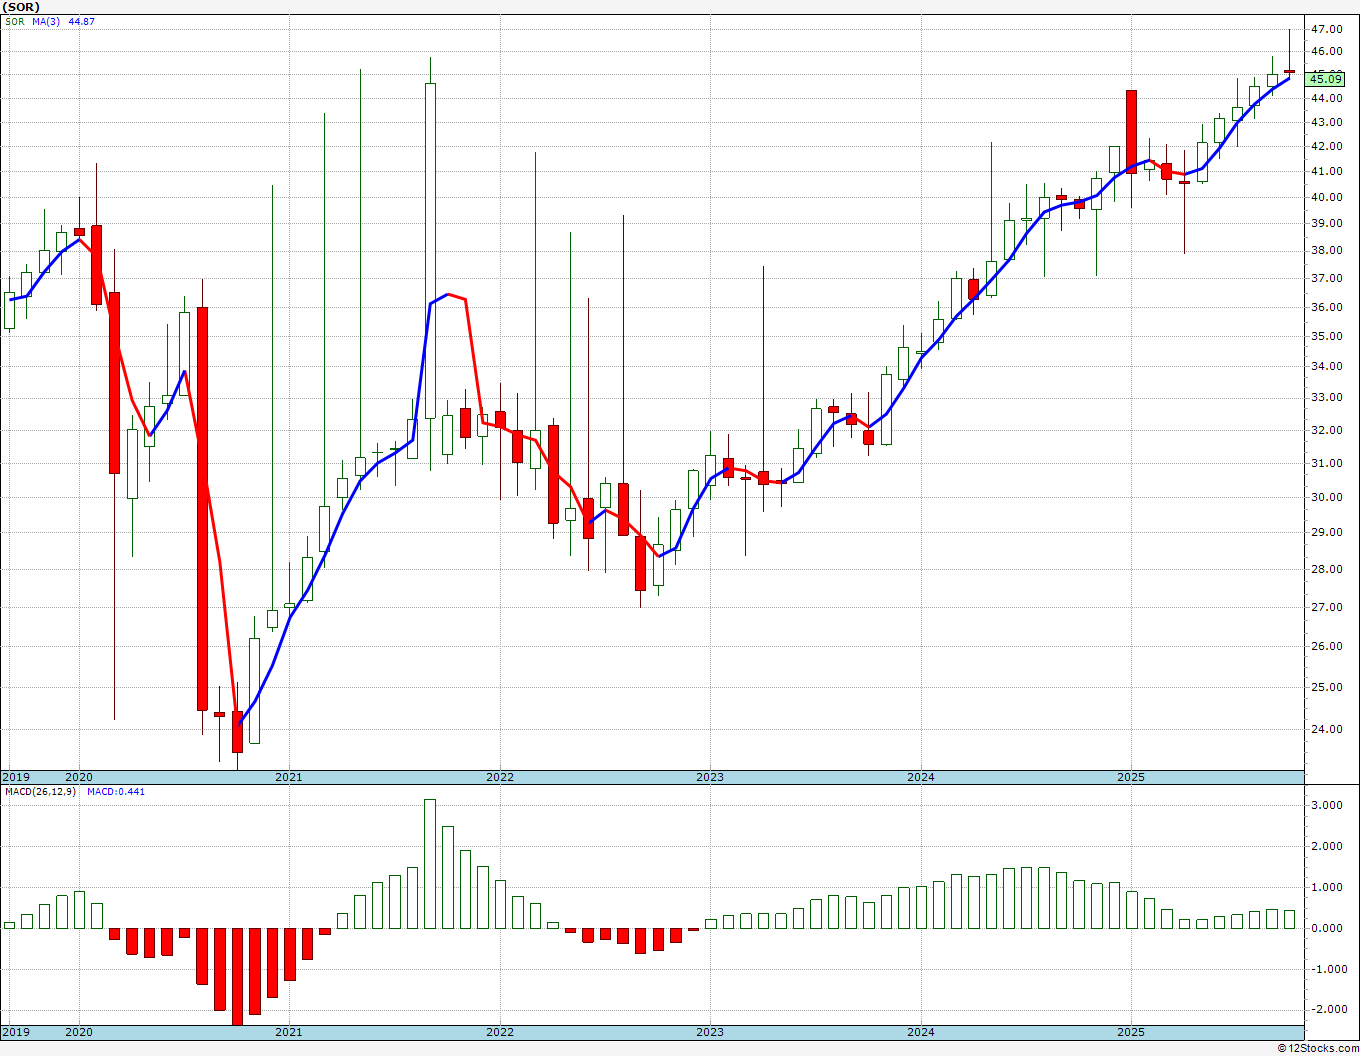Click 2023 on the price chart time axis
Image resolution: width=1360 pixels, height=1056 pixels.
coord(710,777)
